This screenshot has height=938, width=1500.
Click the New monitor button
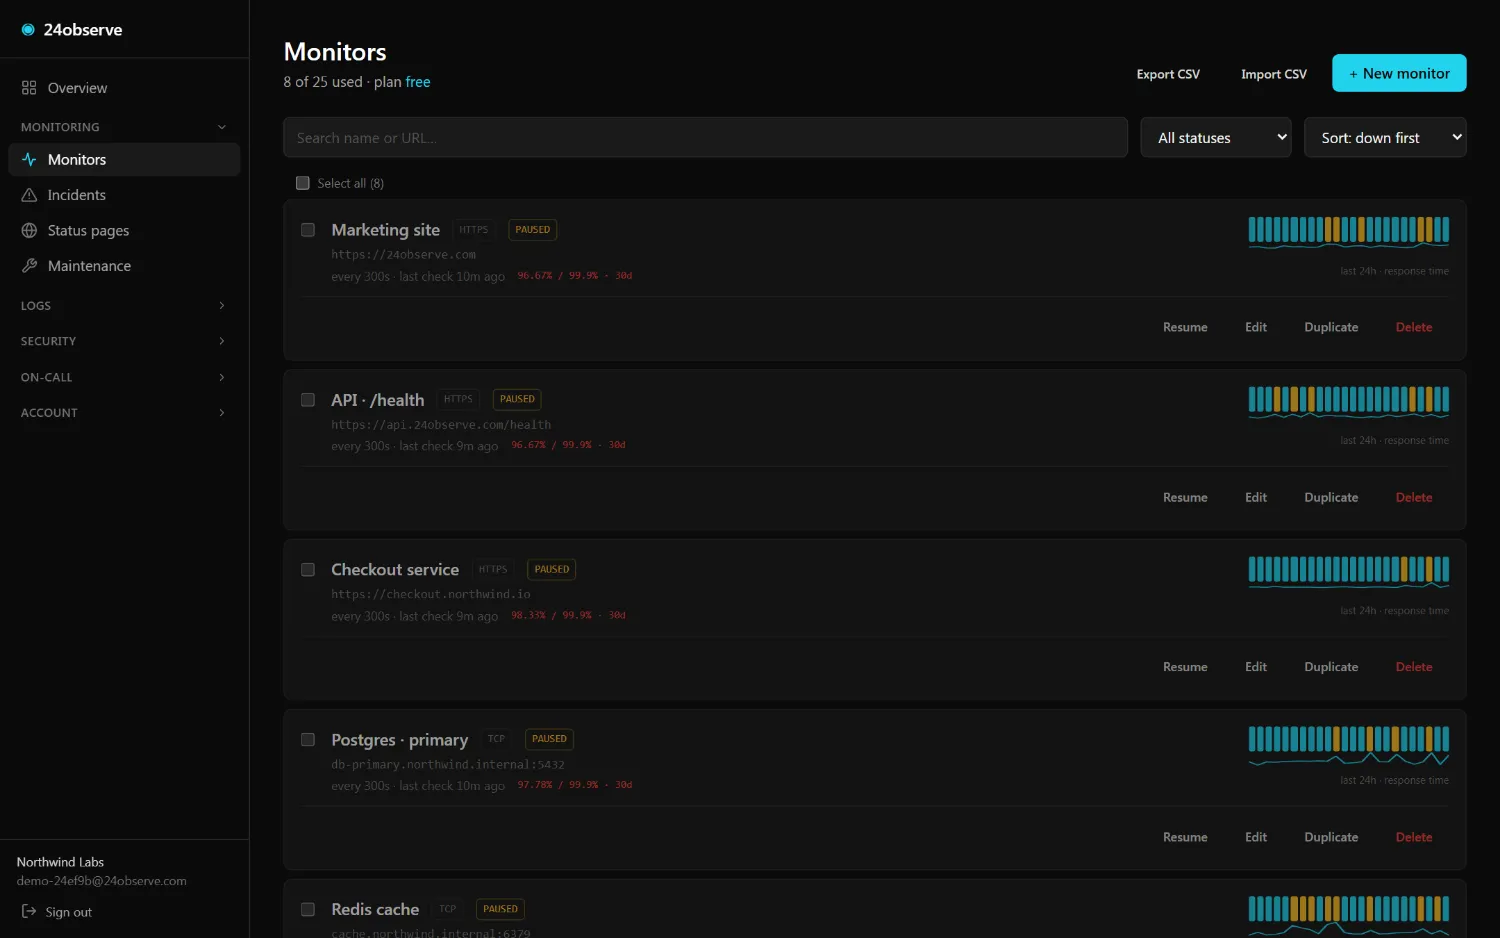coord(1399,73)
